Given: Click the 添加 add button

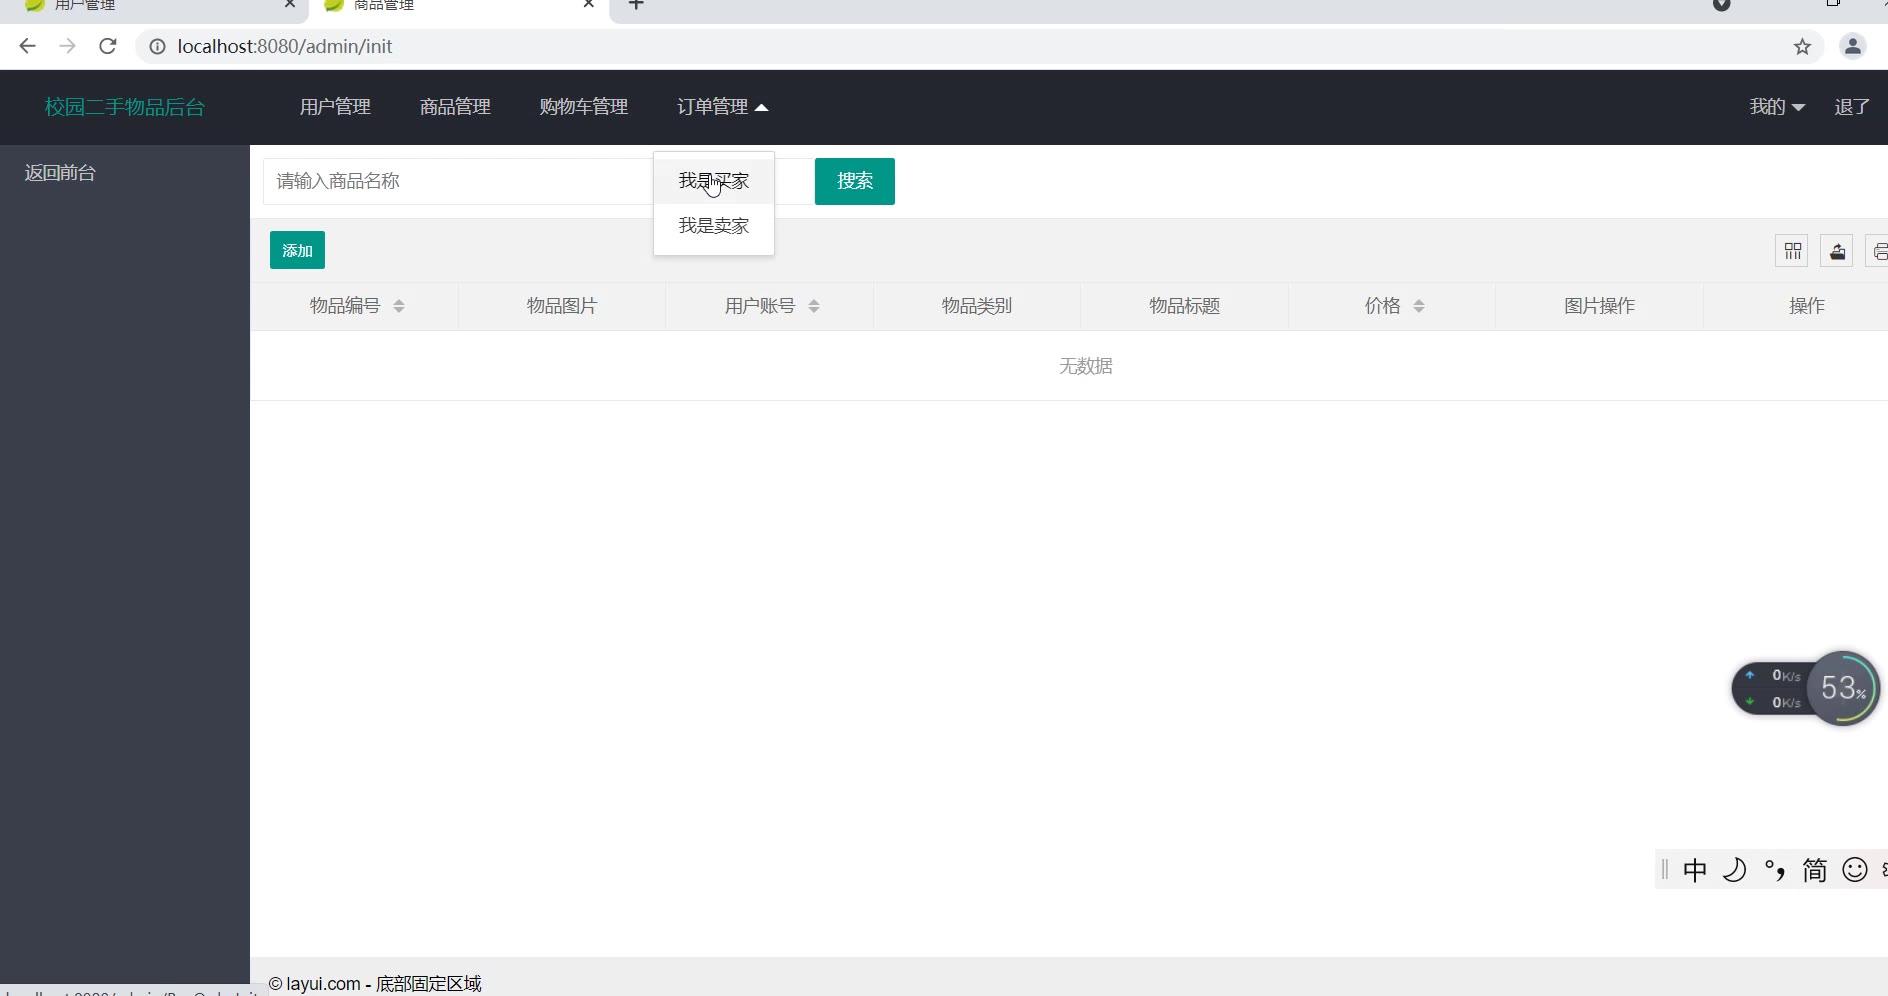Looking at the screenshot, I should pyautogui.click(x=297, y=250).
